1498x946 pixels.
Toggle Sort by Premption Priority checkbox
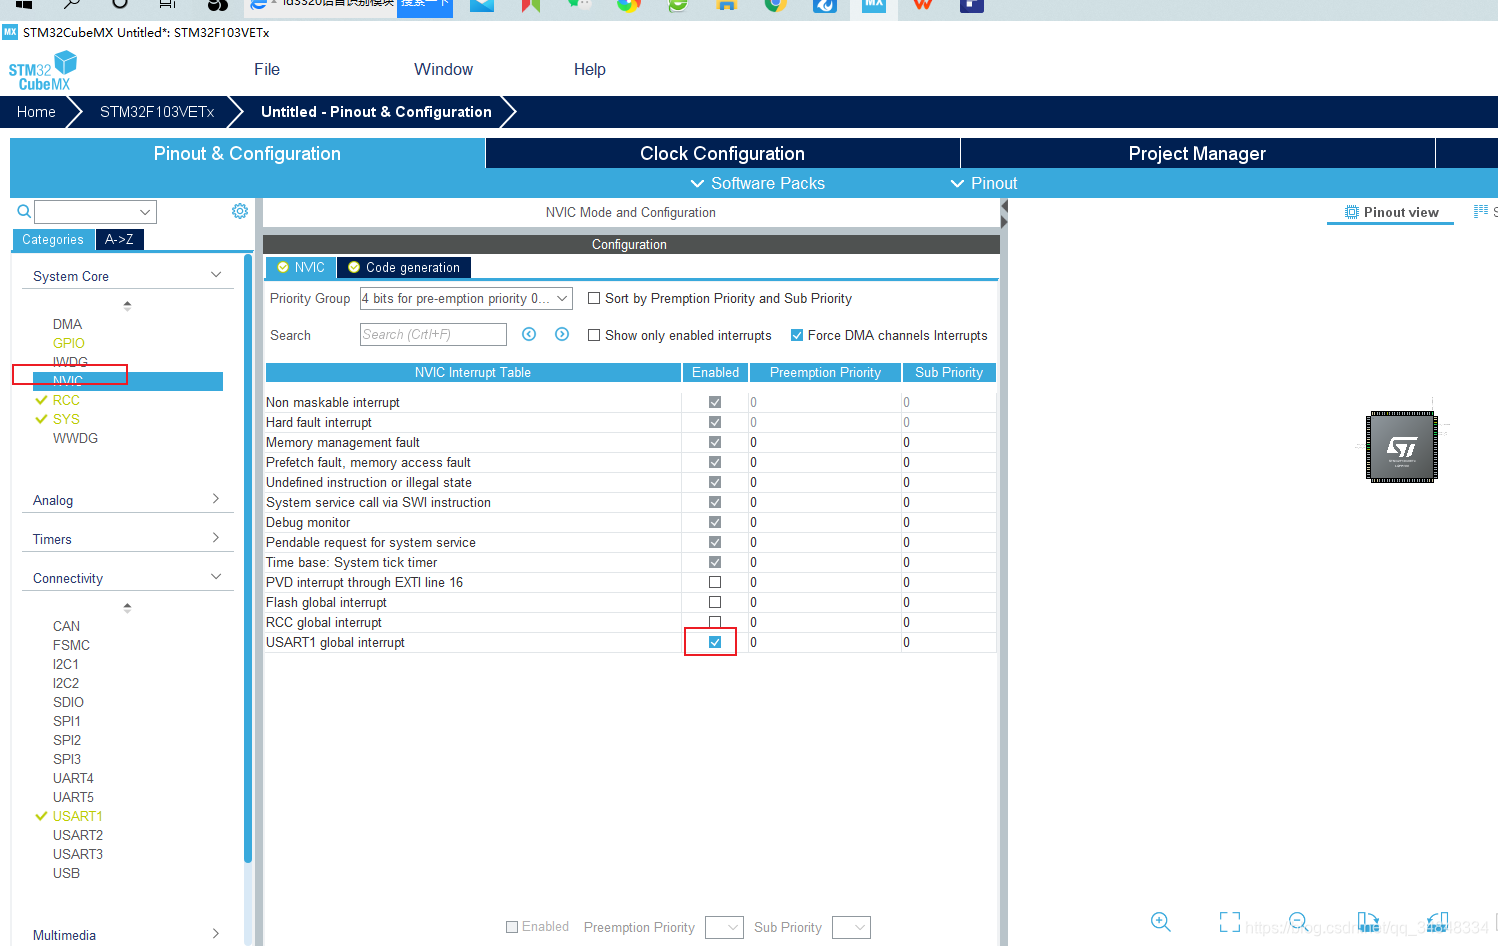pos(594,298)
